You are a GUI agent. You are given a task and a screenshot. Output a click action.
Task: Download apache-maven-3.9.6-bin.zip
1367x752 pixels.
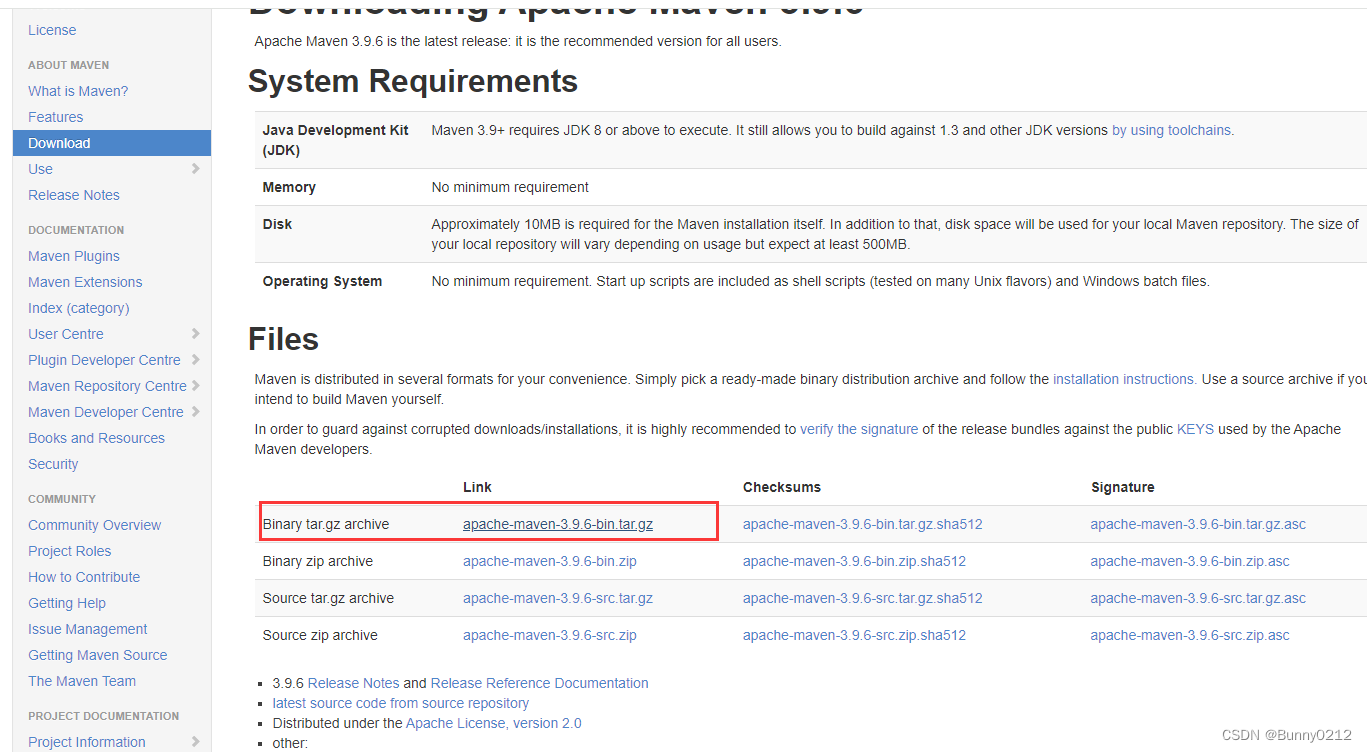(x=550, y=561)
